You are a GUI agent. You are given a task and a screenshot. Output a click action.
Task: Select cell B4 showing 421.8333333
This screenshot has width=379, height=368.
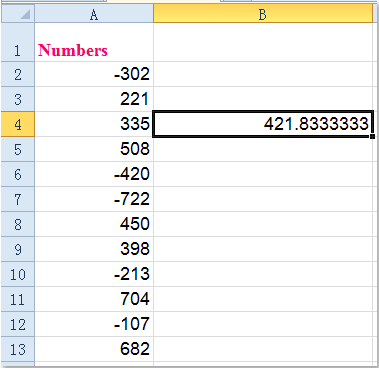pyautogui.click(x=263, y=124)
